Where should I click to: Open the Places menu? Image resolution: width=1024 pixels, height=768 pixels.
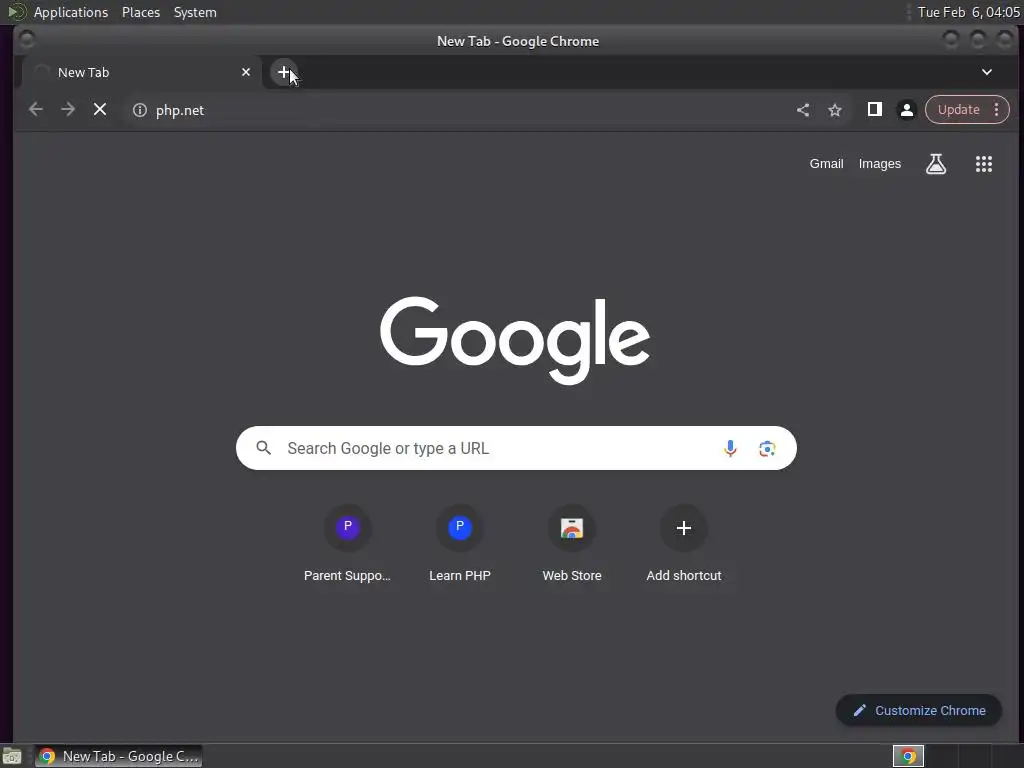[x=141, y=12]
